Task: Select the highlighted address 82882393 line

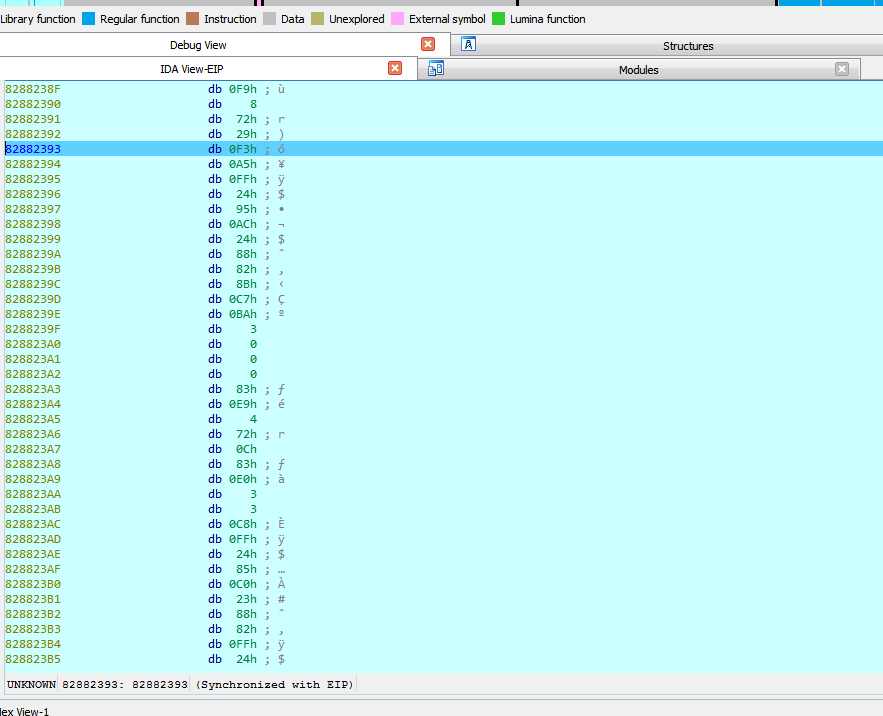Action: 33,149
